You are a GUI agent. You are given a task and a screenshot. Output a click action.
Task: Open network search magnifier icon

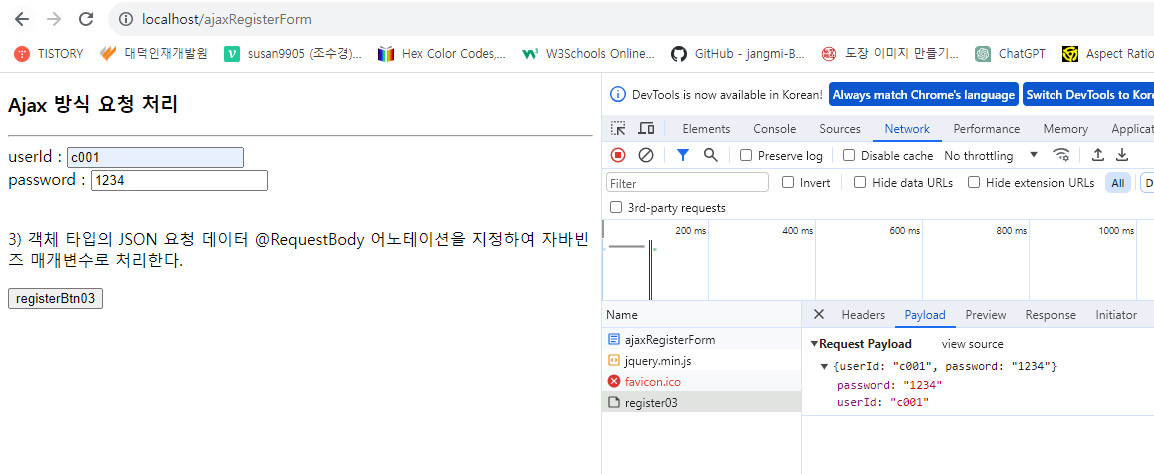[710, 155]
